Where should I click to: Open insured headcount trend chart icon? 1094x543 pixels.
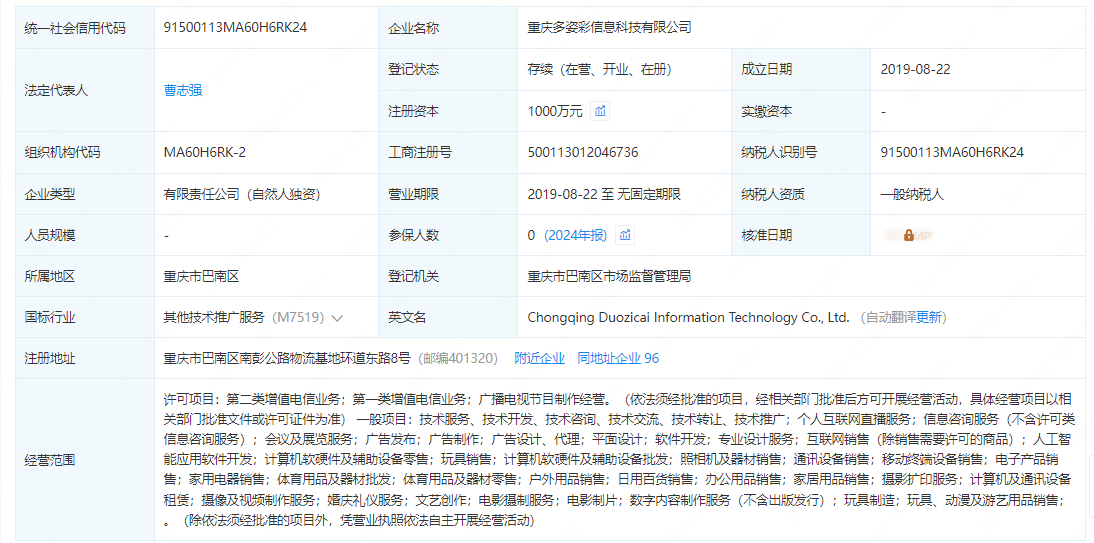(x=625, y=235)
